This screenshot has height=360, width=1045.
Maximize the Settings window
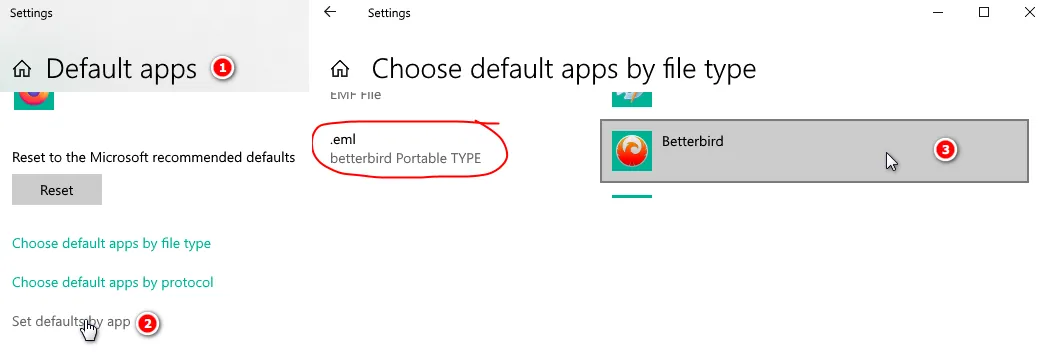tap(984, 12)
